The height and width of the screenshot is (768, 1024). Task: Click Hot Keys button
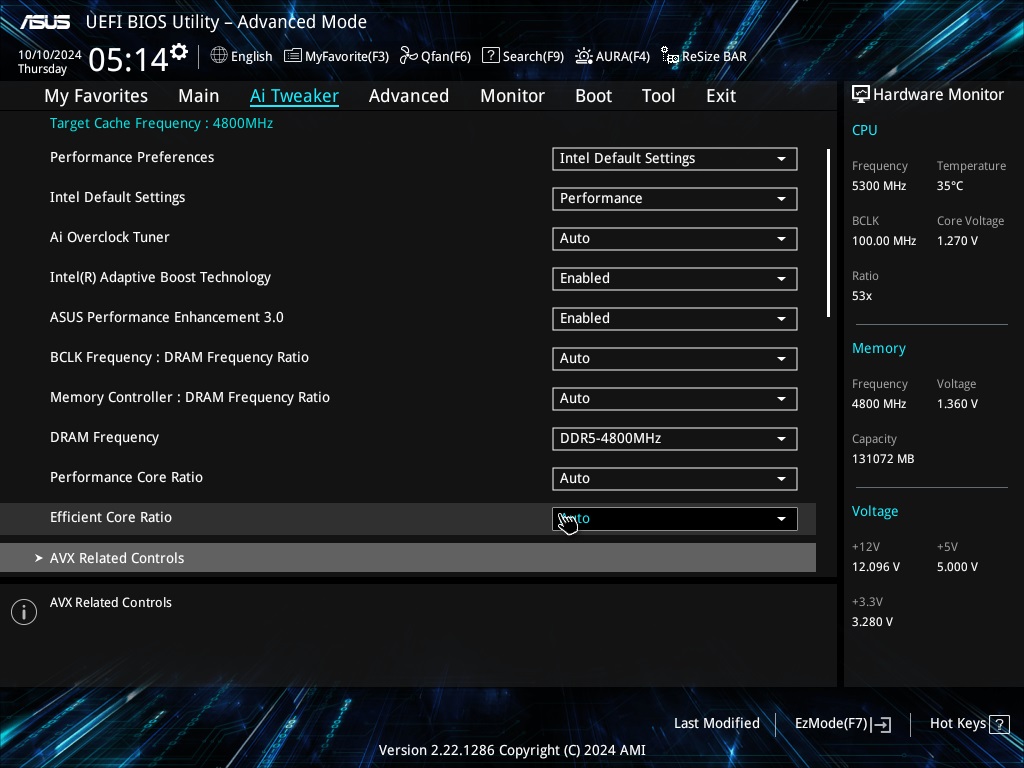pyautogui.click(x=970, y=724)
